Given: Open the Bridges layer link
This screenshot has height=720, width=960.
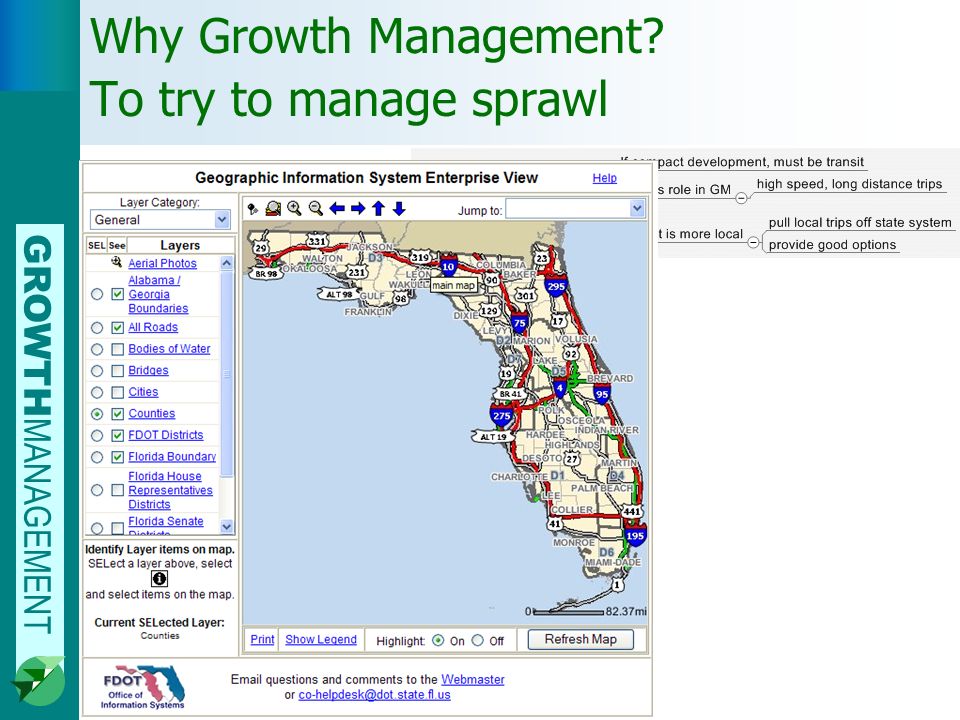Looking at the screenshot, I should point(148,371).
